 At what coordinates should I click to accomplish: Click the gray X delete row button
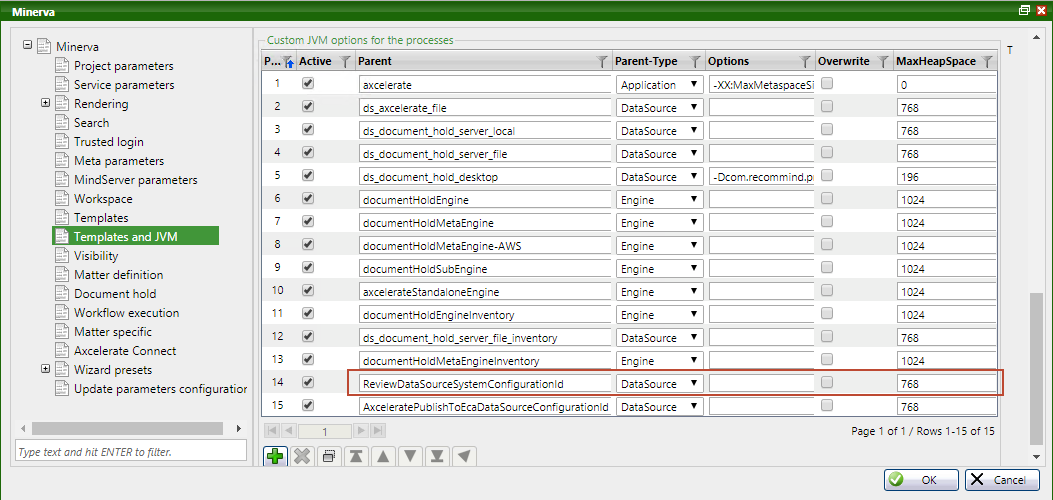(302, 456)
